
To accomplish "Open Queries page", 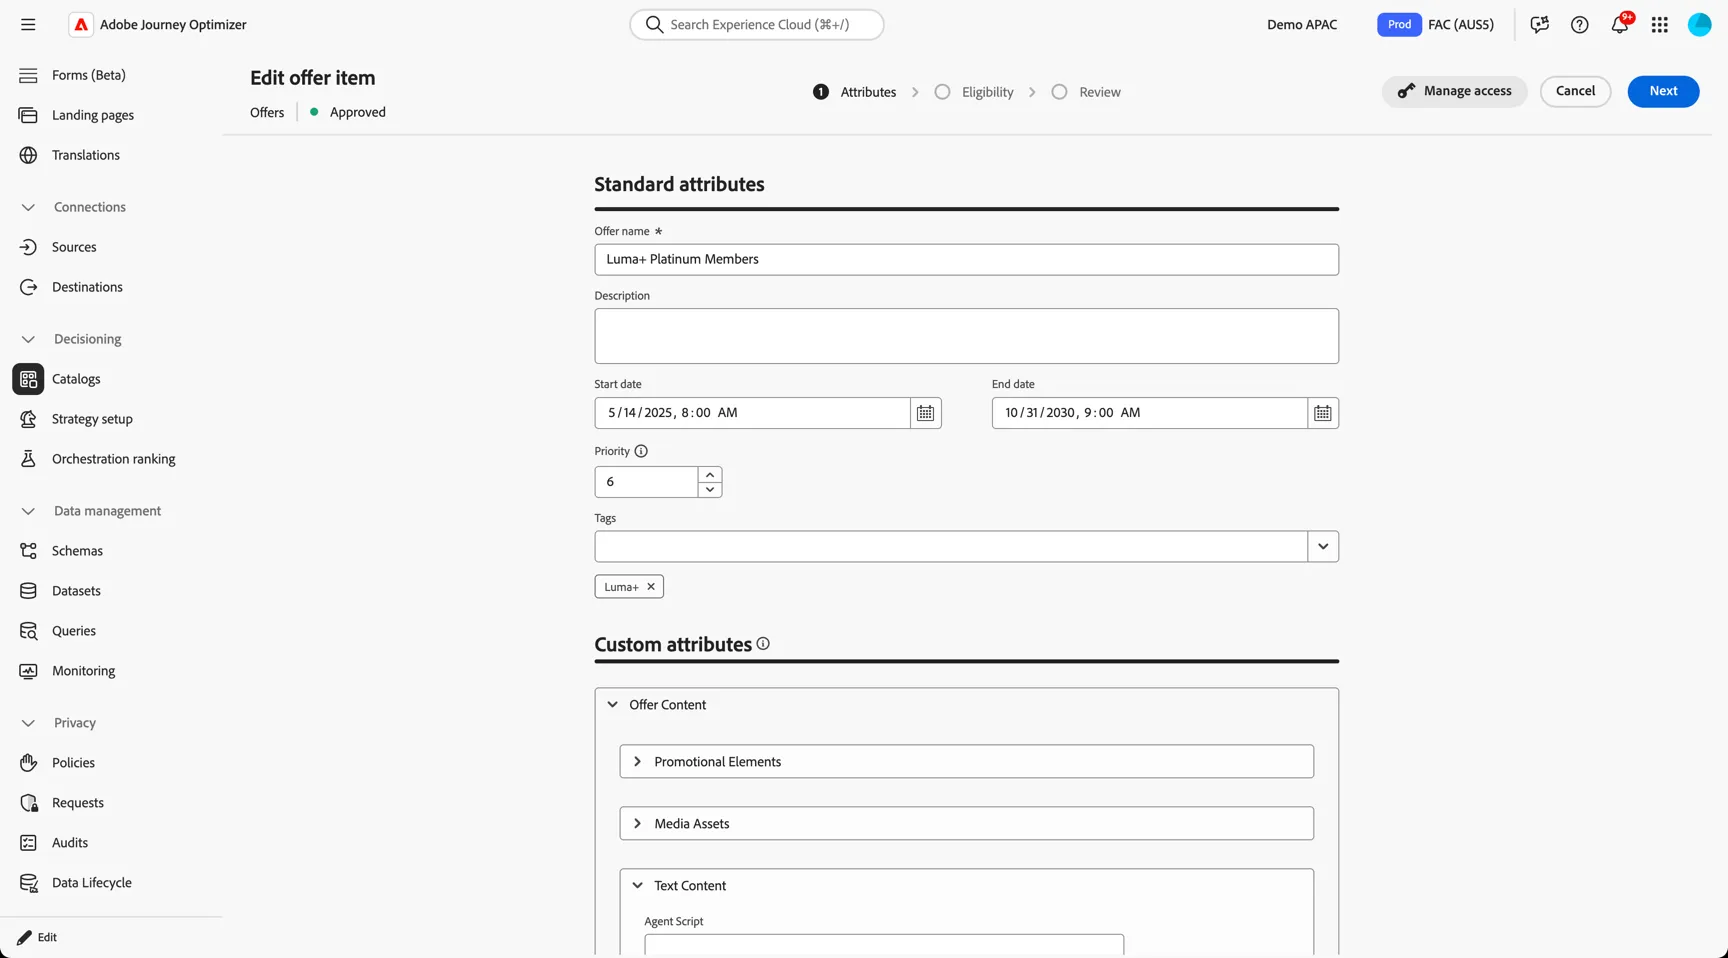I will tap(74, 631).
